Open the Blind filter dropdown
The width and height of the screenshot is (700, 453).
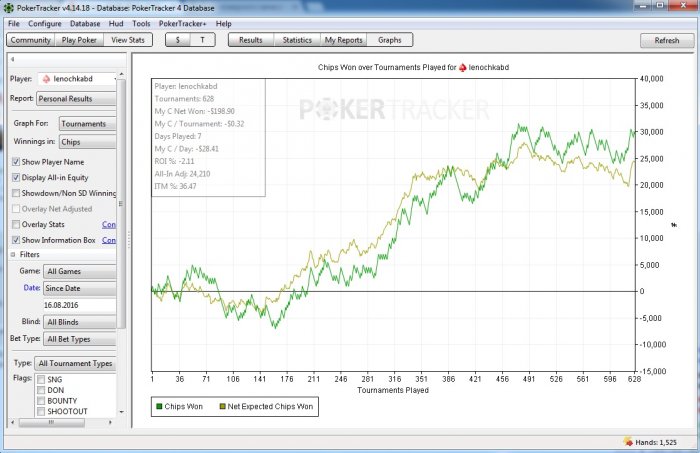(79, 322)
